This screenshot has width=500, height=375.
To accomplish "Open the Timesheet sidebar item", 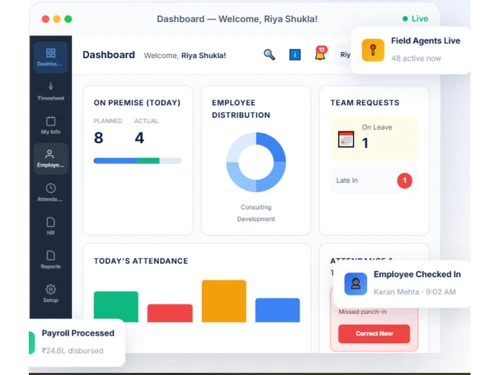I will click(51, 91).
